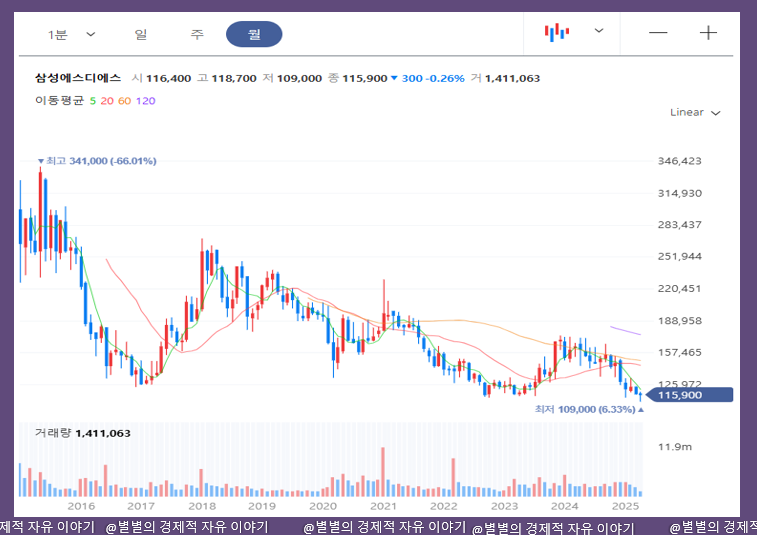Expand the chart type chevron
This screenshot has height=535, width=757.
click(x=599, y=31)
